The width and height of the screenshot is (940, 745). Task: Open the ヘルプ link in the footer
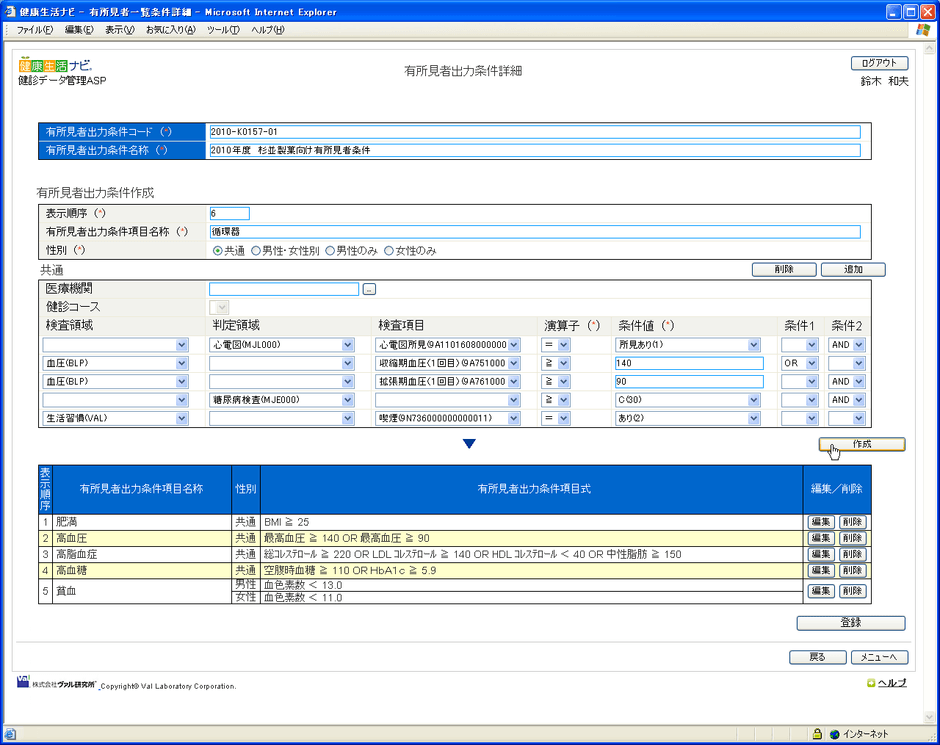pos(891,683)
